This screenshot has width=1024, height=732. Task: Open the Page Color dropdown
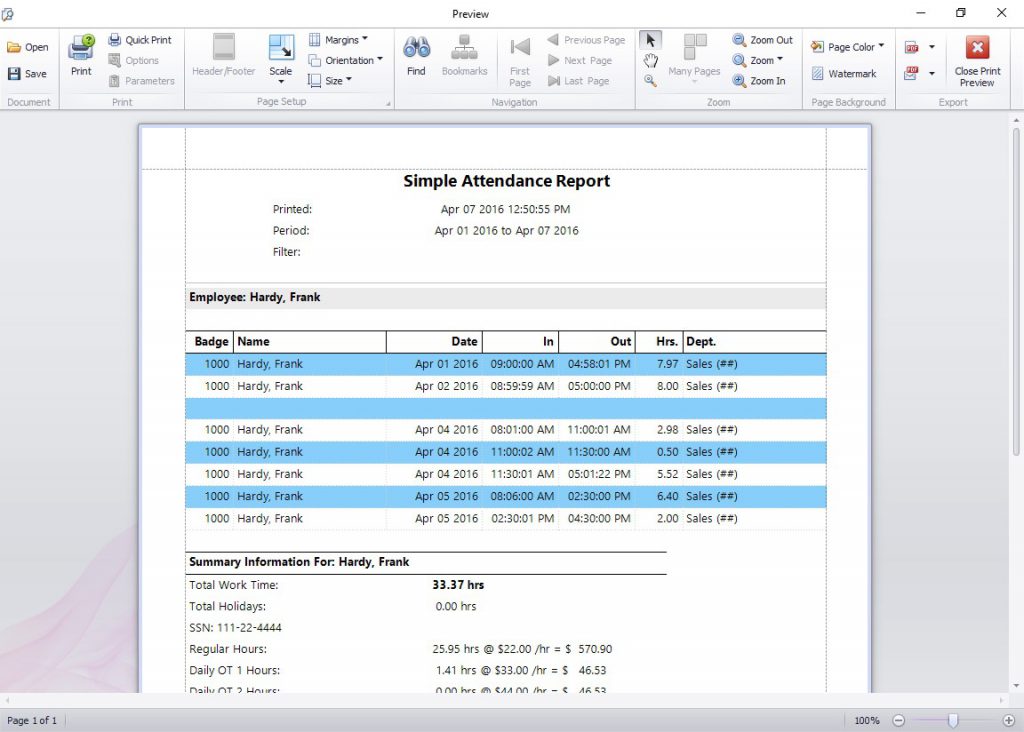848,46
